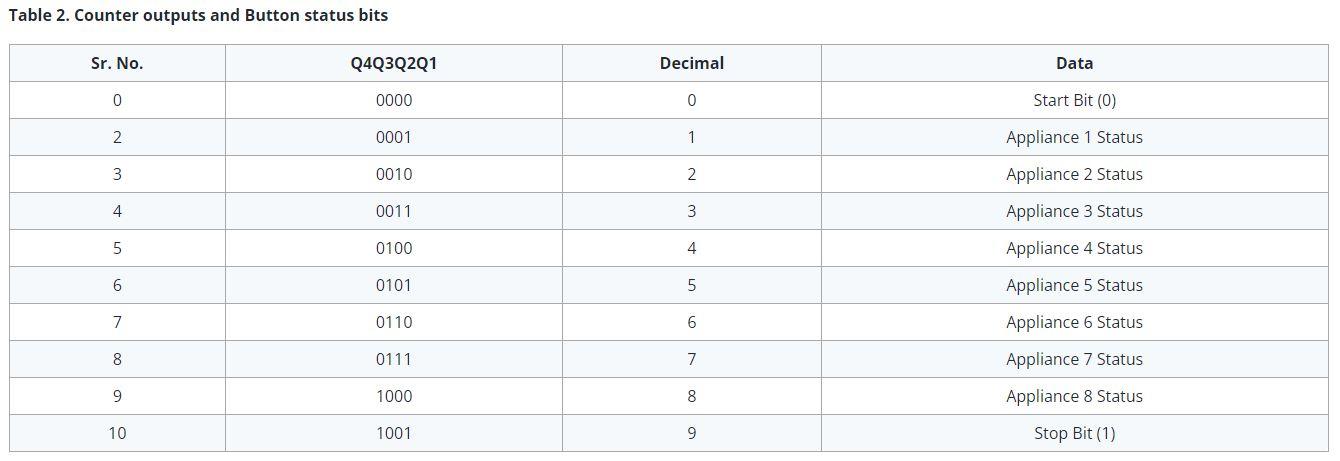1340x461 pixels.
Task: Select the 'Appliance 7 Status' cell
Action: pos(1074,359)
